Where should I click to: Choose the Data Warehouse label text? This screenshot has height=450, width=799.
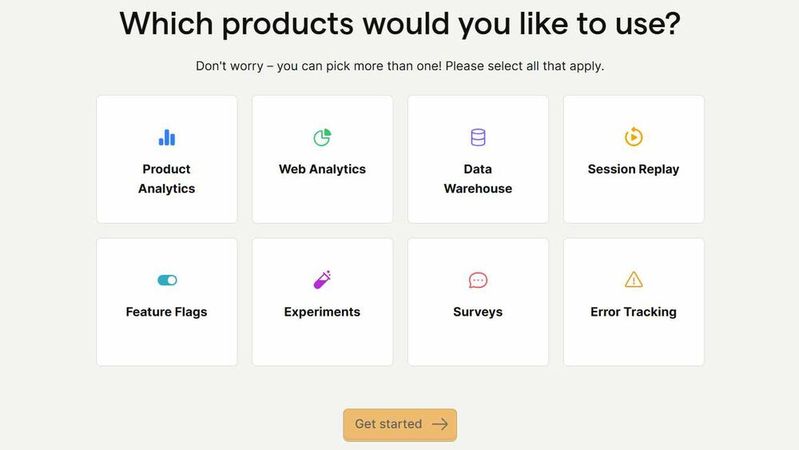point(478,179)
